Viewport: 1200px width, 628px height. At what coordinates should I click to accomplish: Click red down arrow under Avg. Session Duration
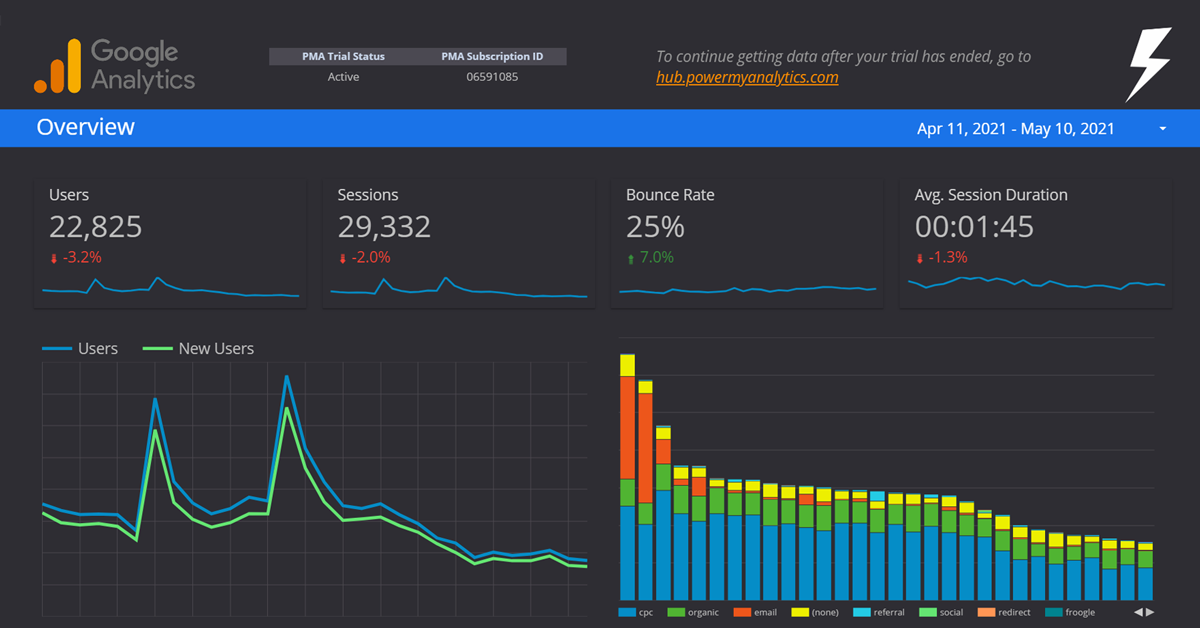point(920,258)
